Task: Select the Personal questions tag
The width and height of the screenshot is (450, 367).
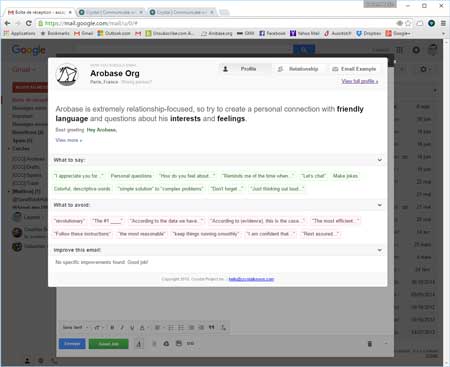Action: pos(131,176)
